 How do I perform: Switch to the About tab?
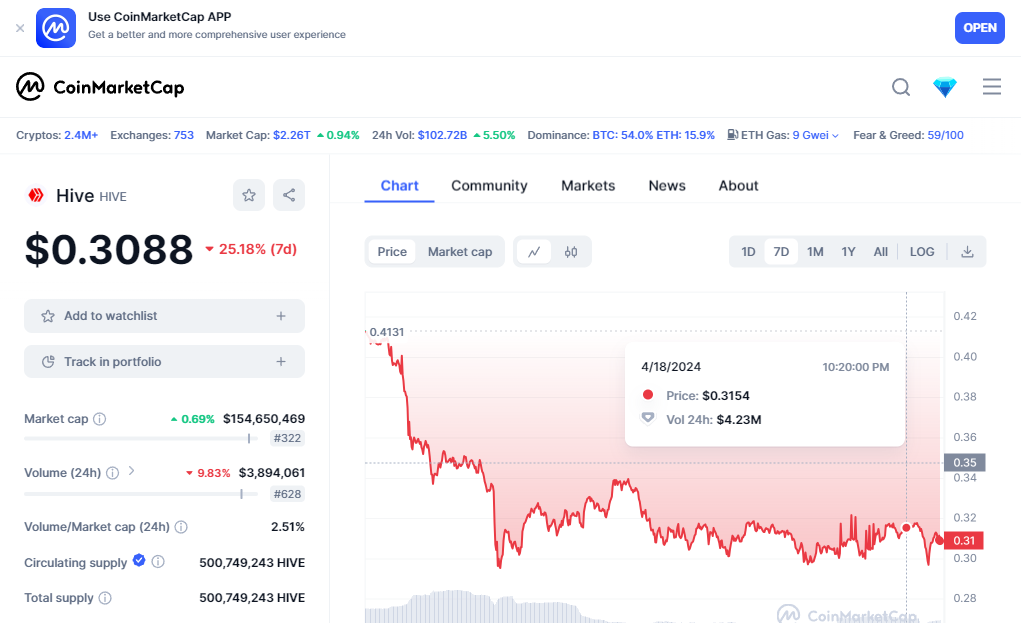738,186
